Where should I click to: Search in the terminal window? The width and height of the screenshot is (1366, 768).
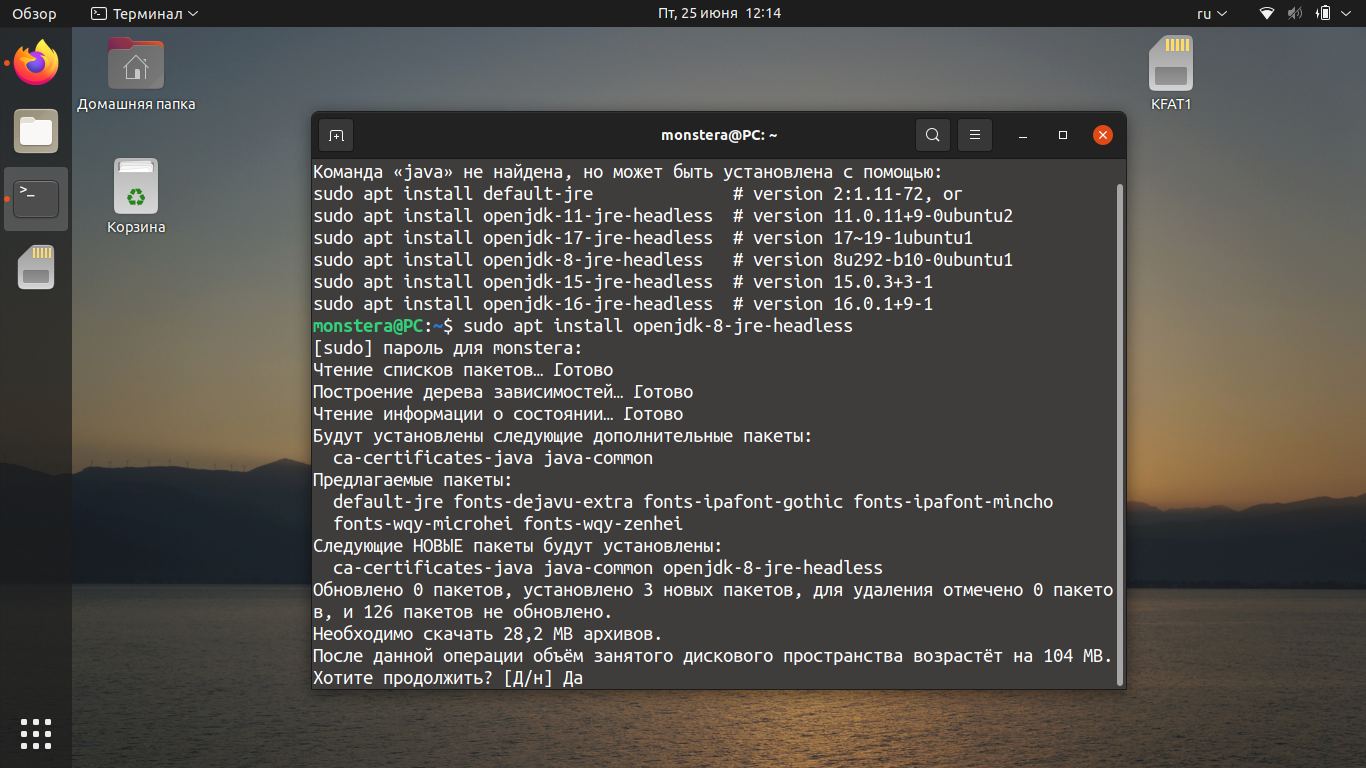point(932,135)
